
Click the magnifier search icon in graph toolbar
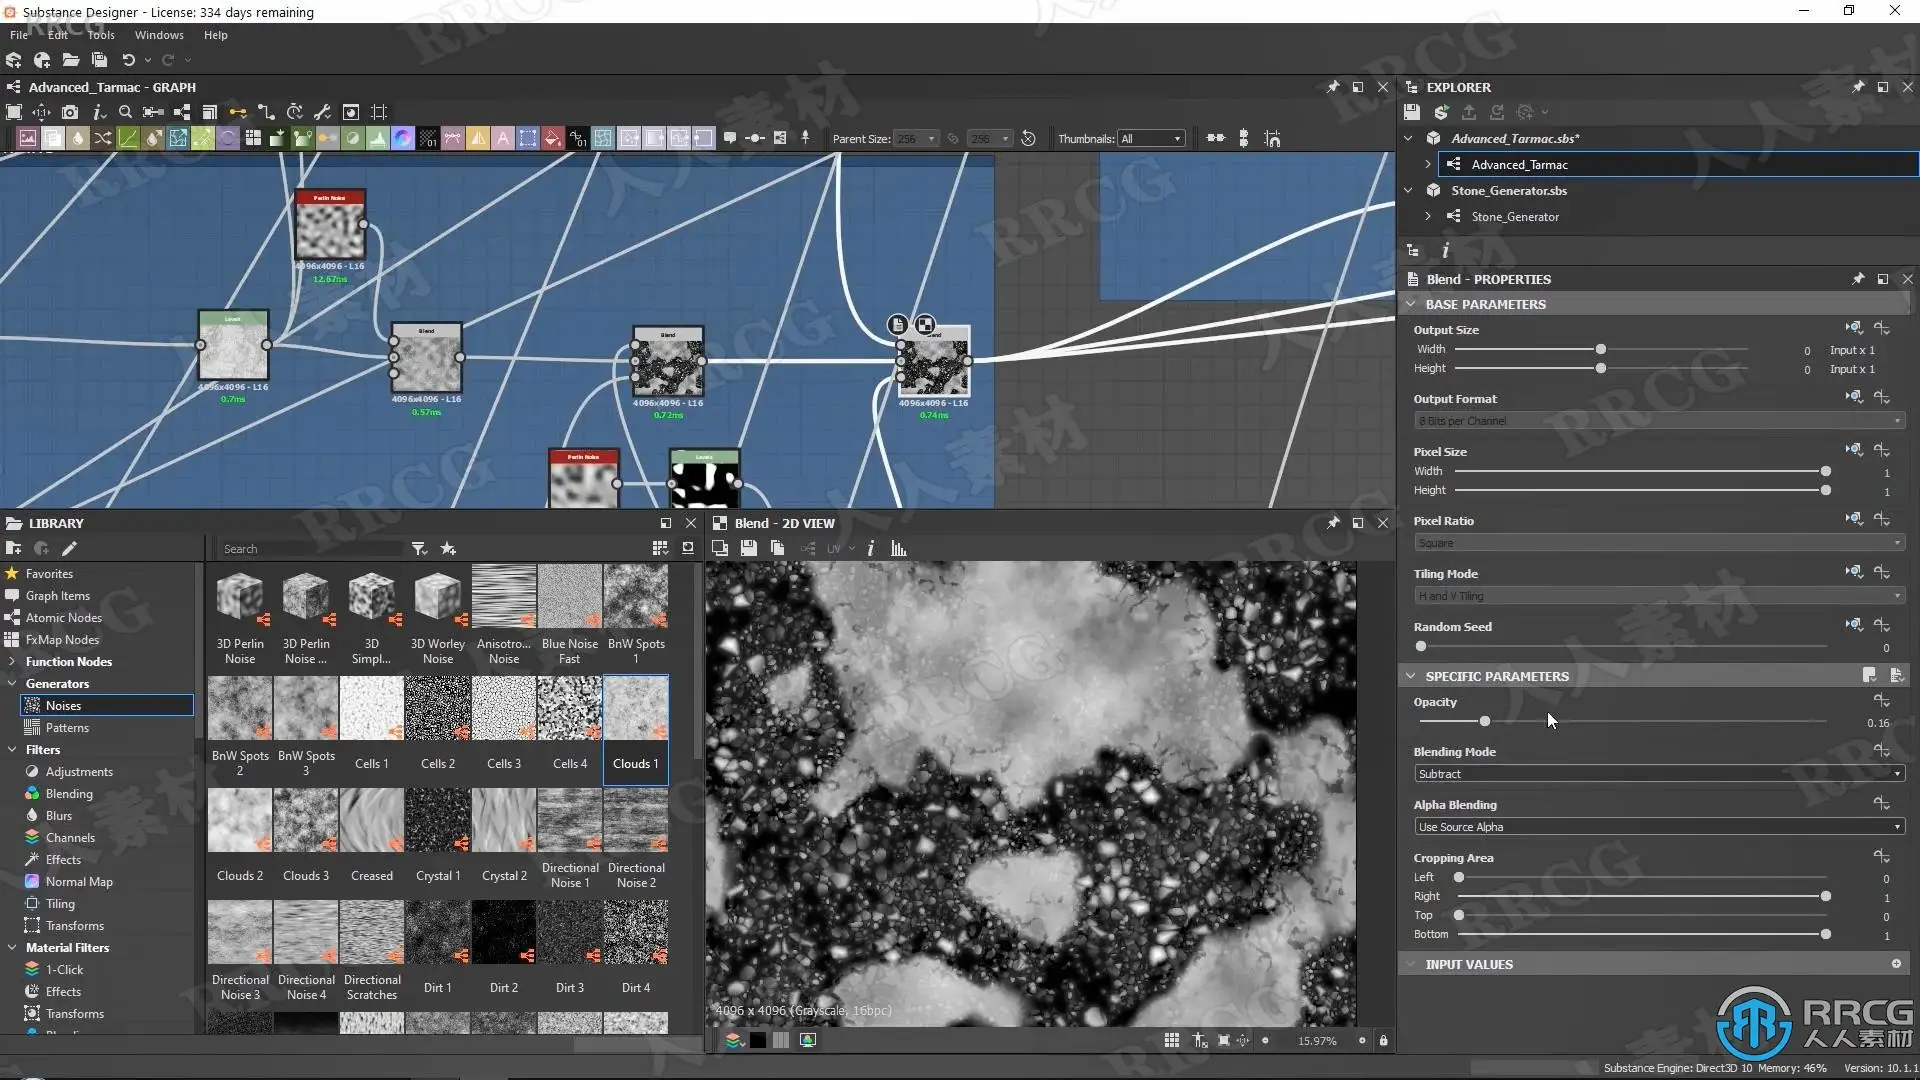(x=125, y=112)
